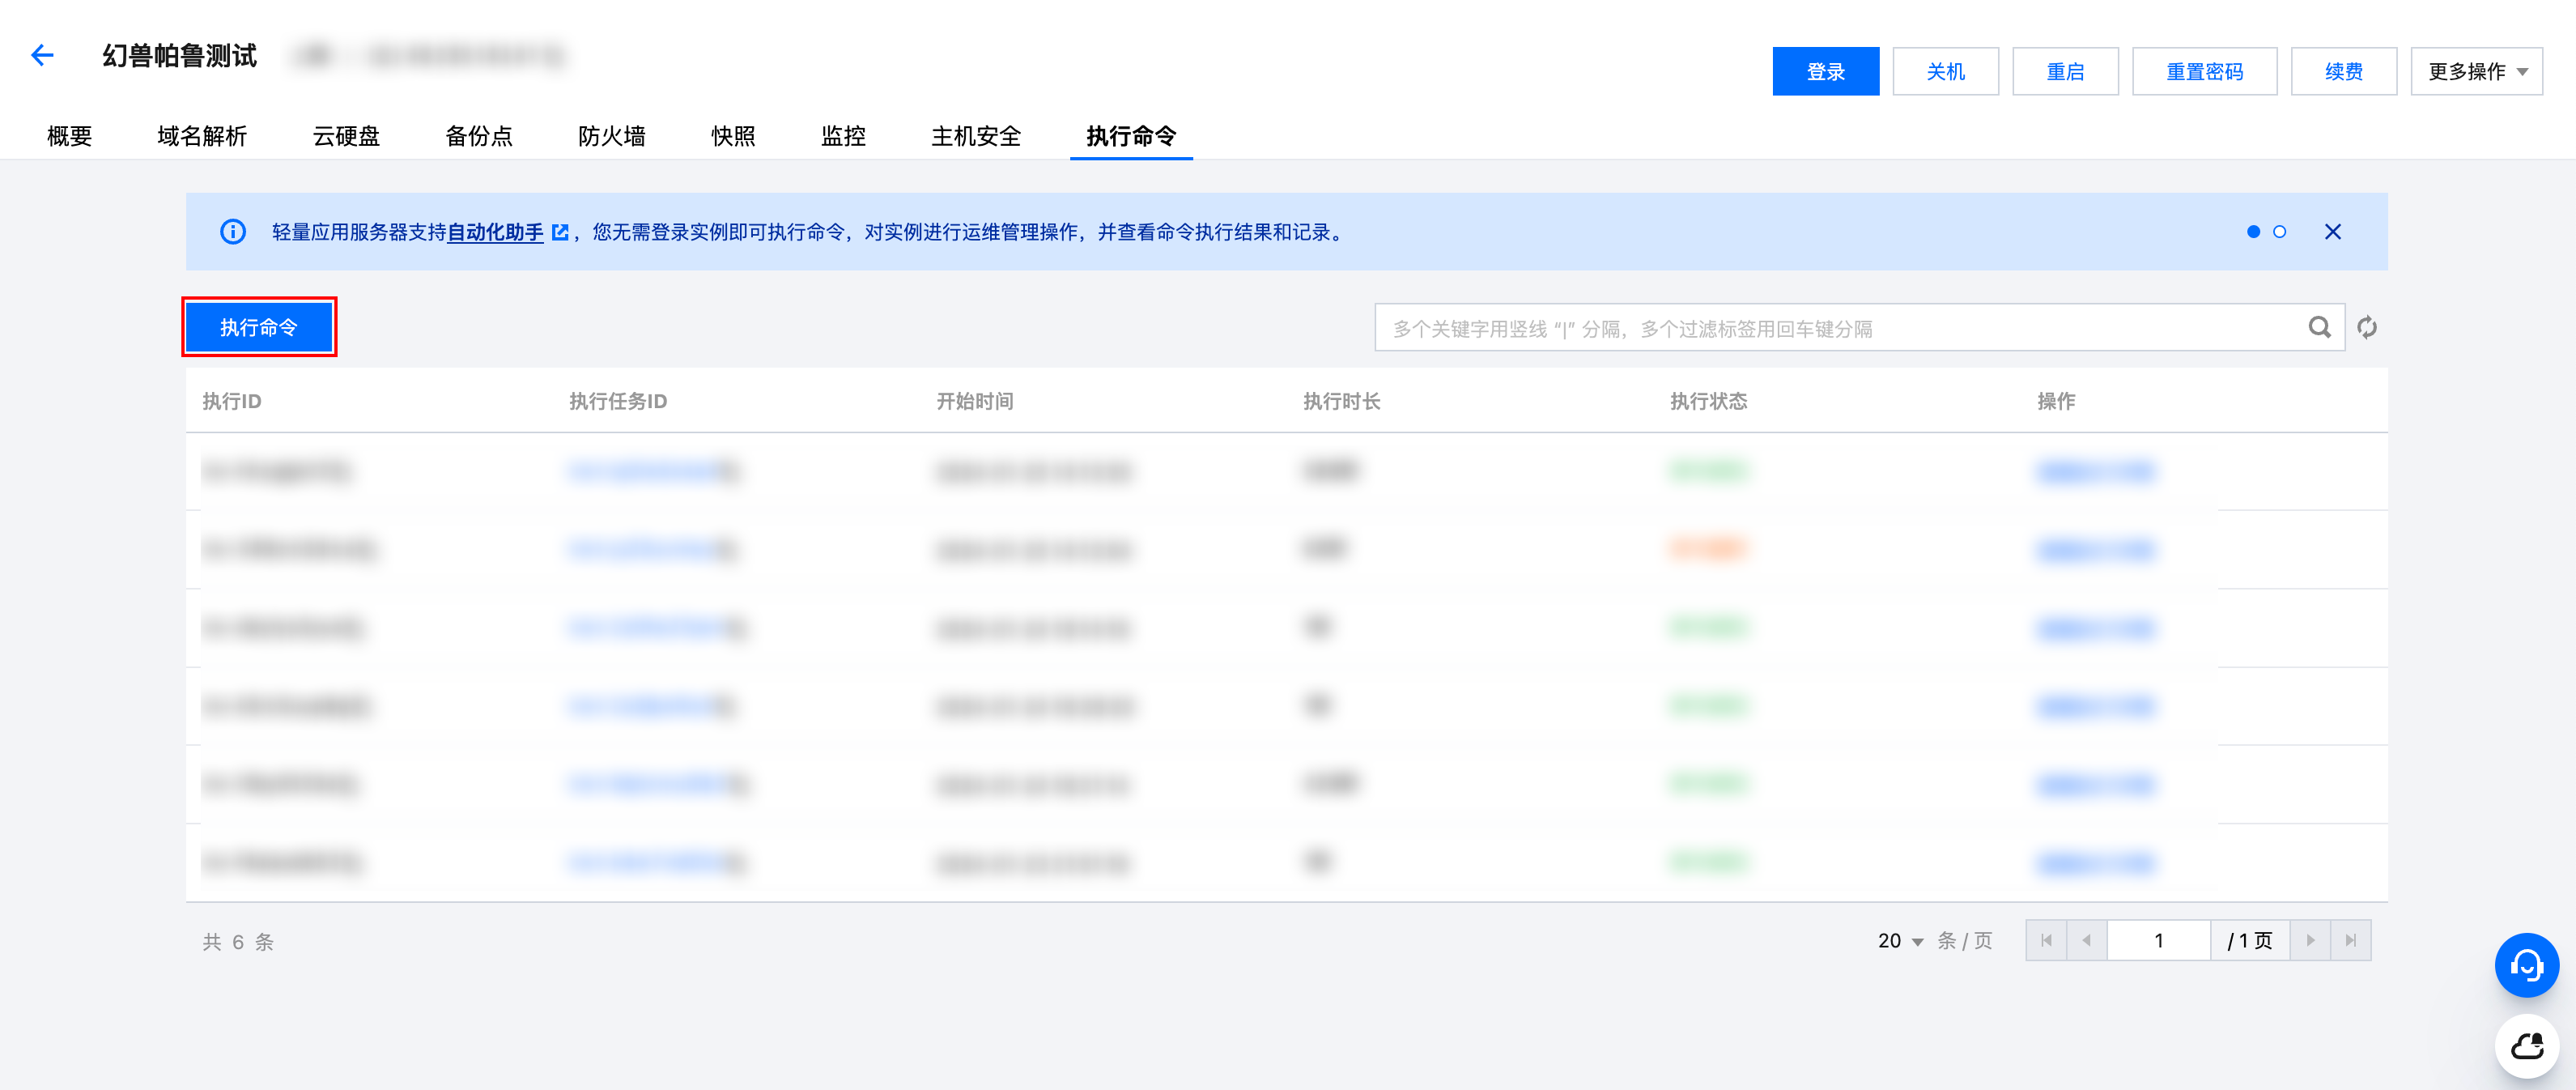Viewport: 2576px width, 1090px height.
Task: Click the search magnifier icon
Action: (2319, 327)
